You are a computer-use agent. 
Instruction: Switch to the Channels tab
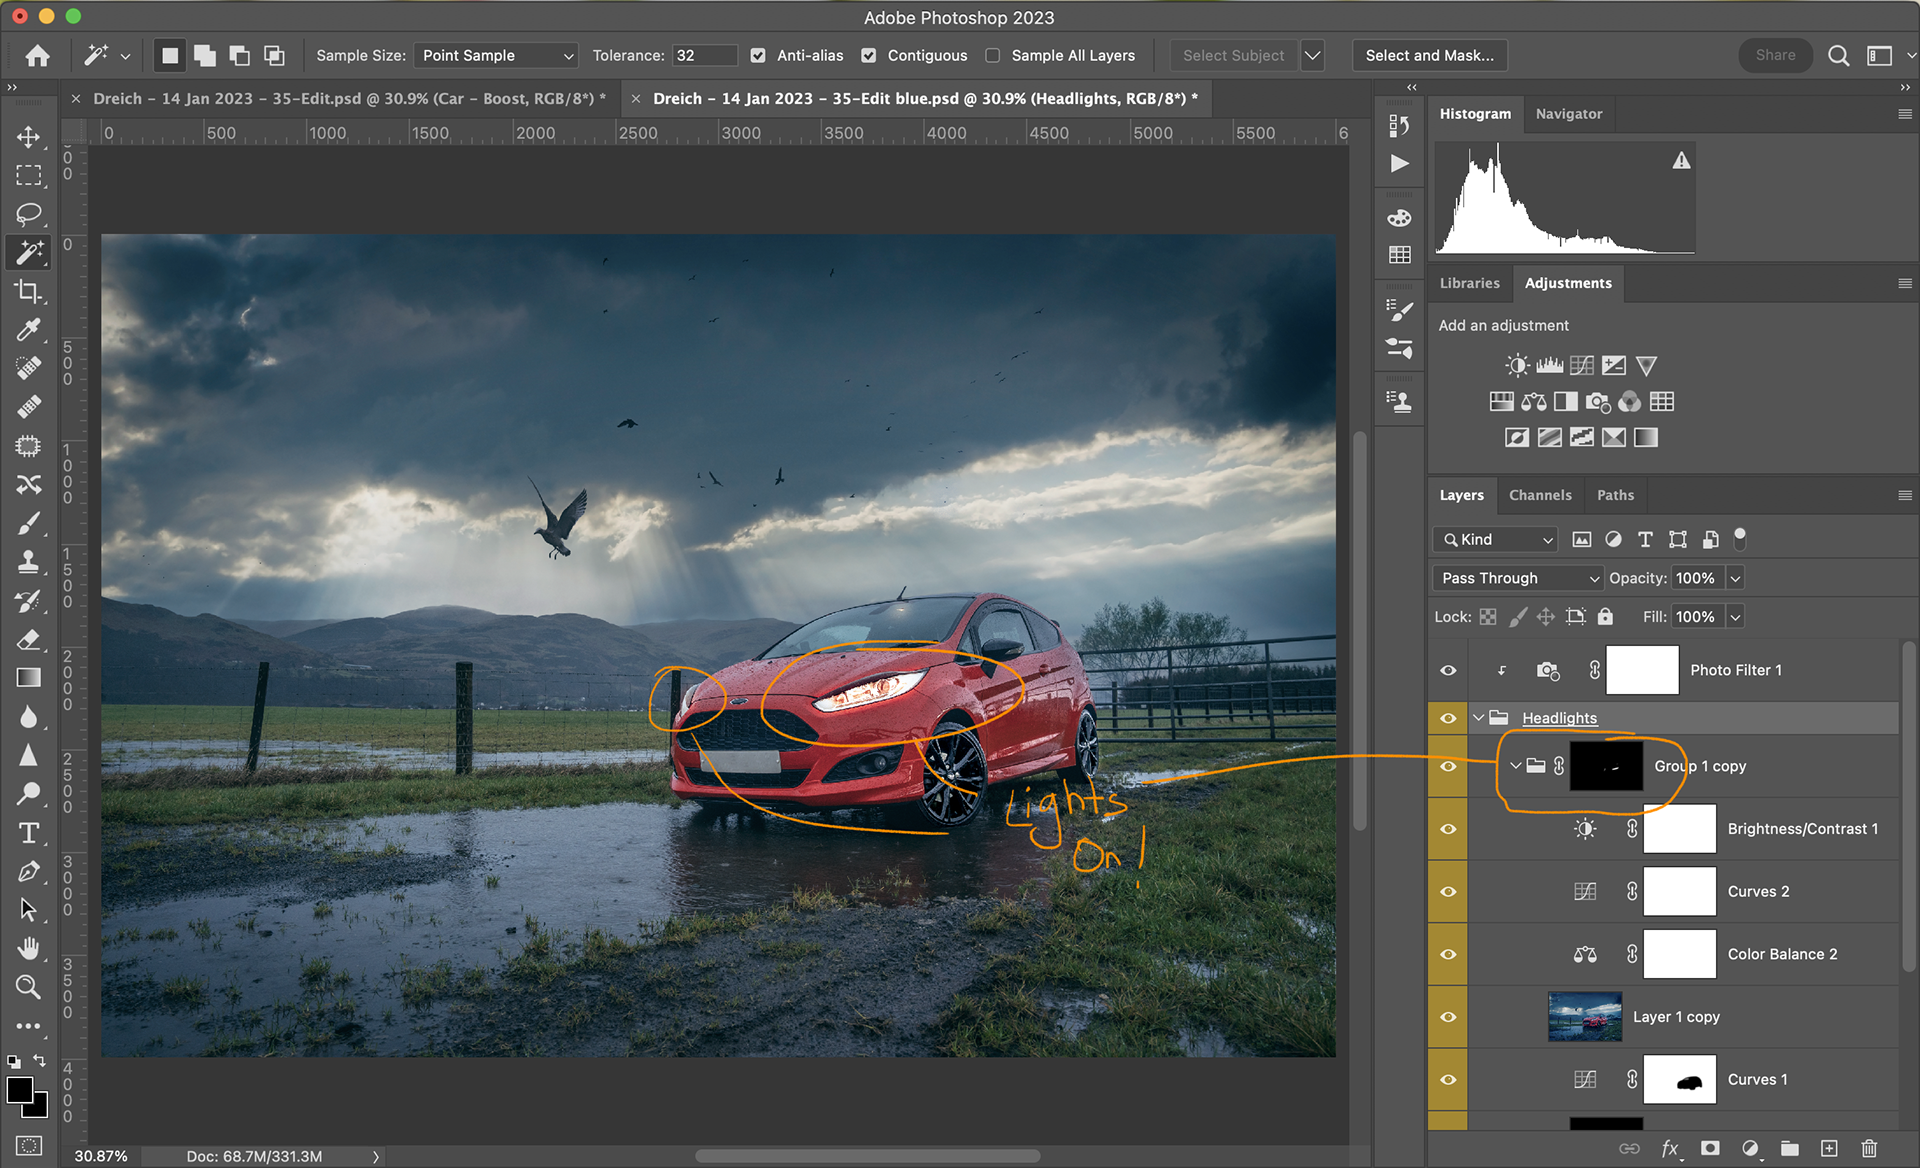point(1540,495)
